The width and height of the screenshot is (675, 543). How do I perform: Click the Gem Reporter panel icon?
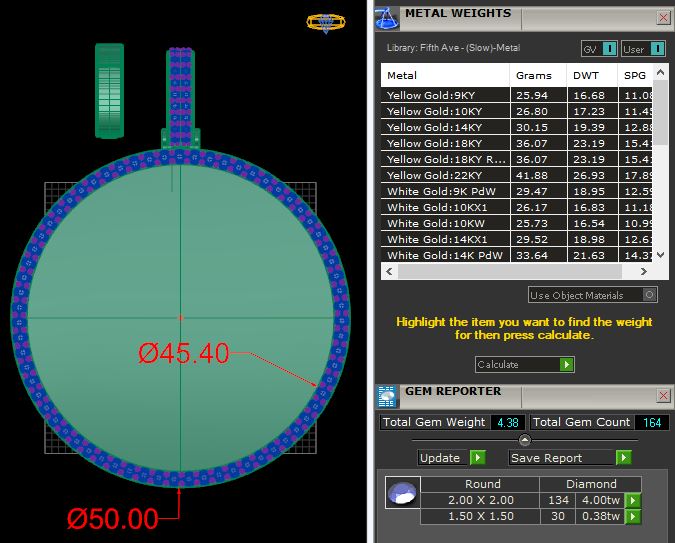pyautogui.click(x=387, y=395)
